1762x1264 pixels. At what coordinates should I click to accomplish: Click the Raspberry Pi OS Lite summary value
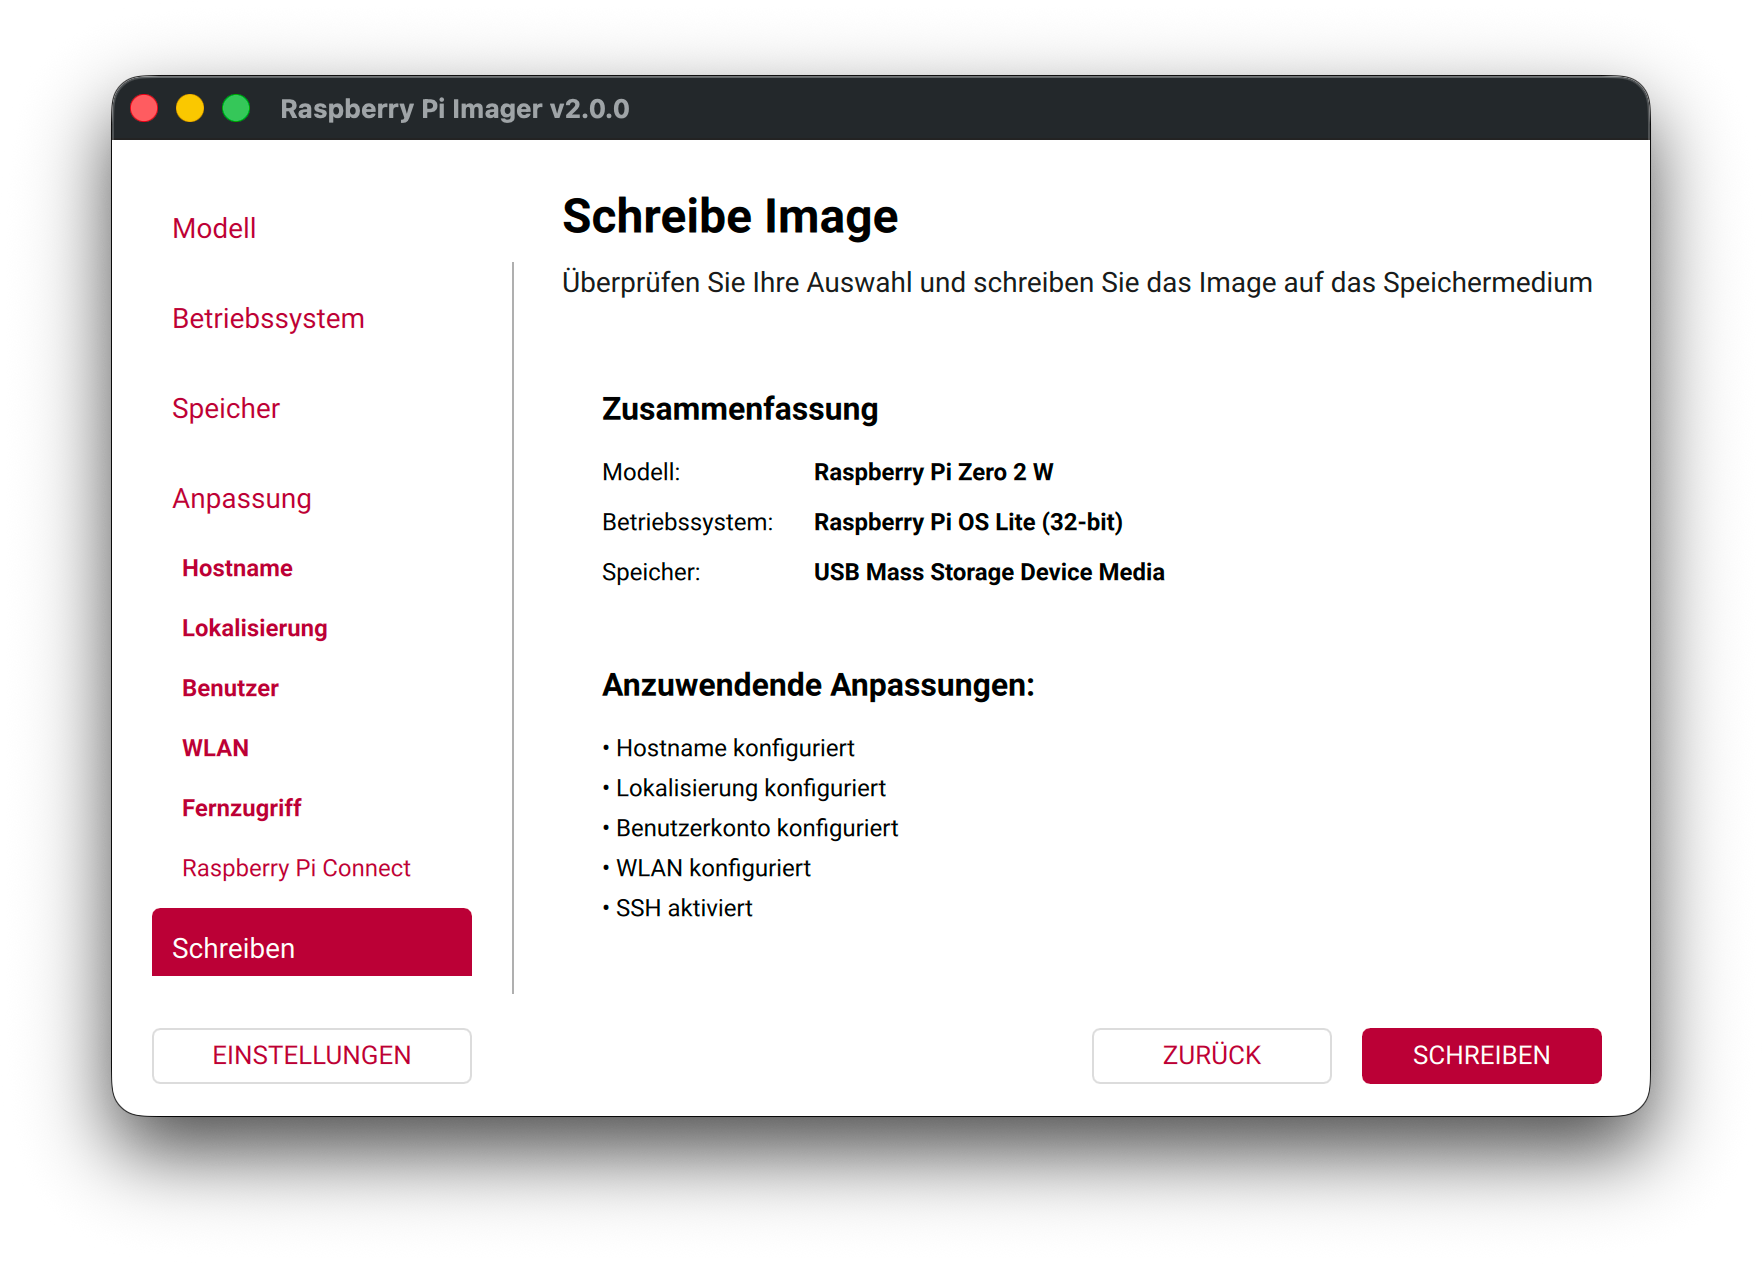pos(968,523)
